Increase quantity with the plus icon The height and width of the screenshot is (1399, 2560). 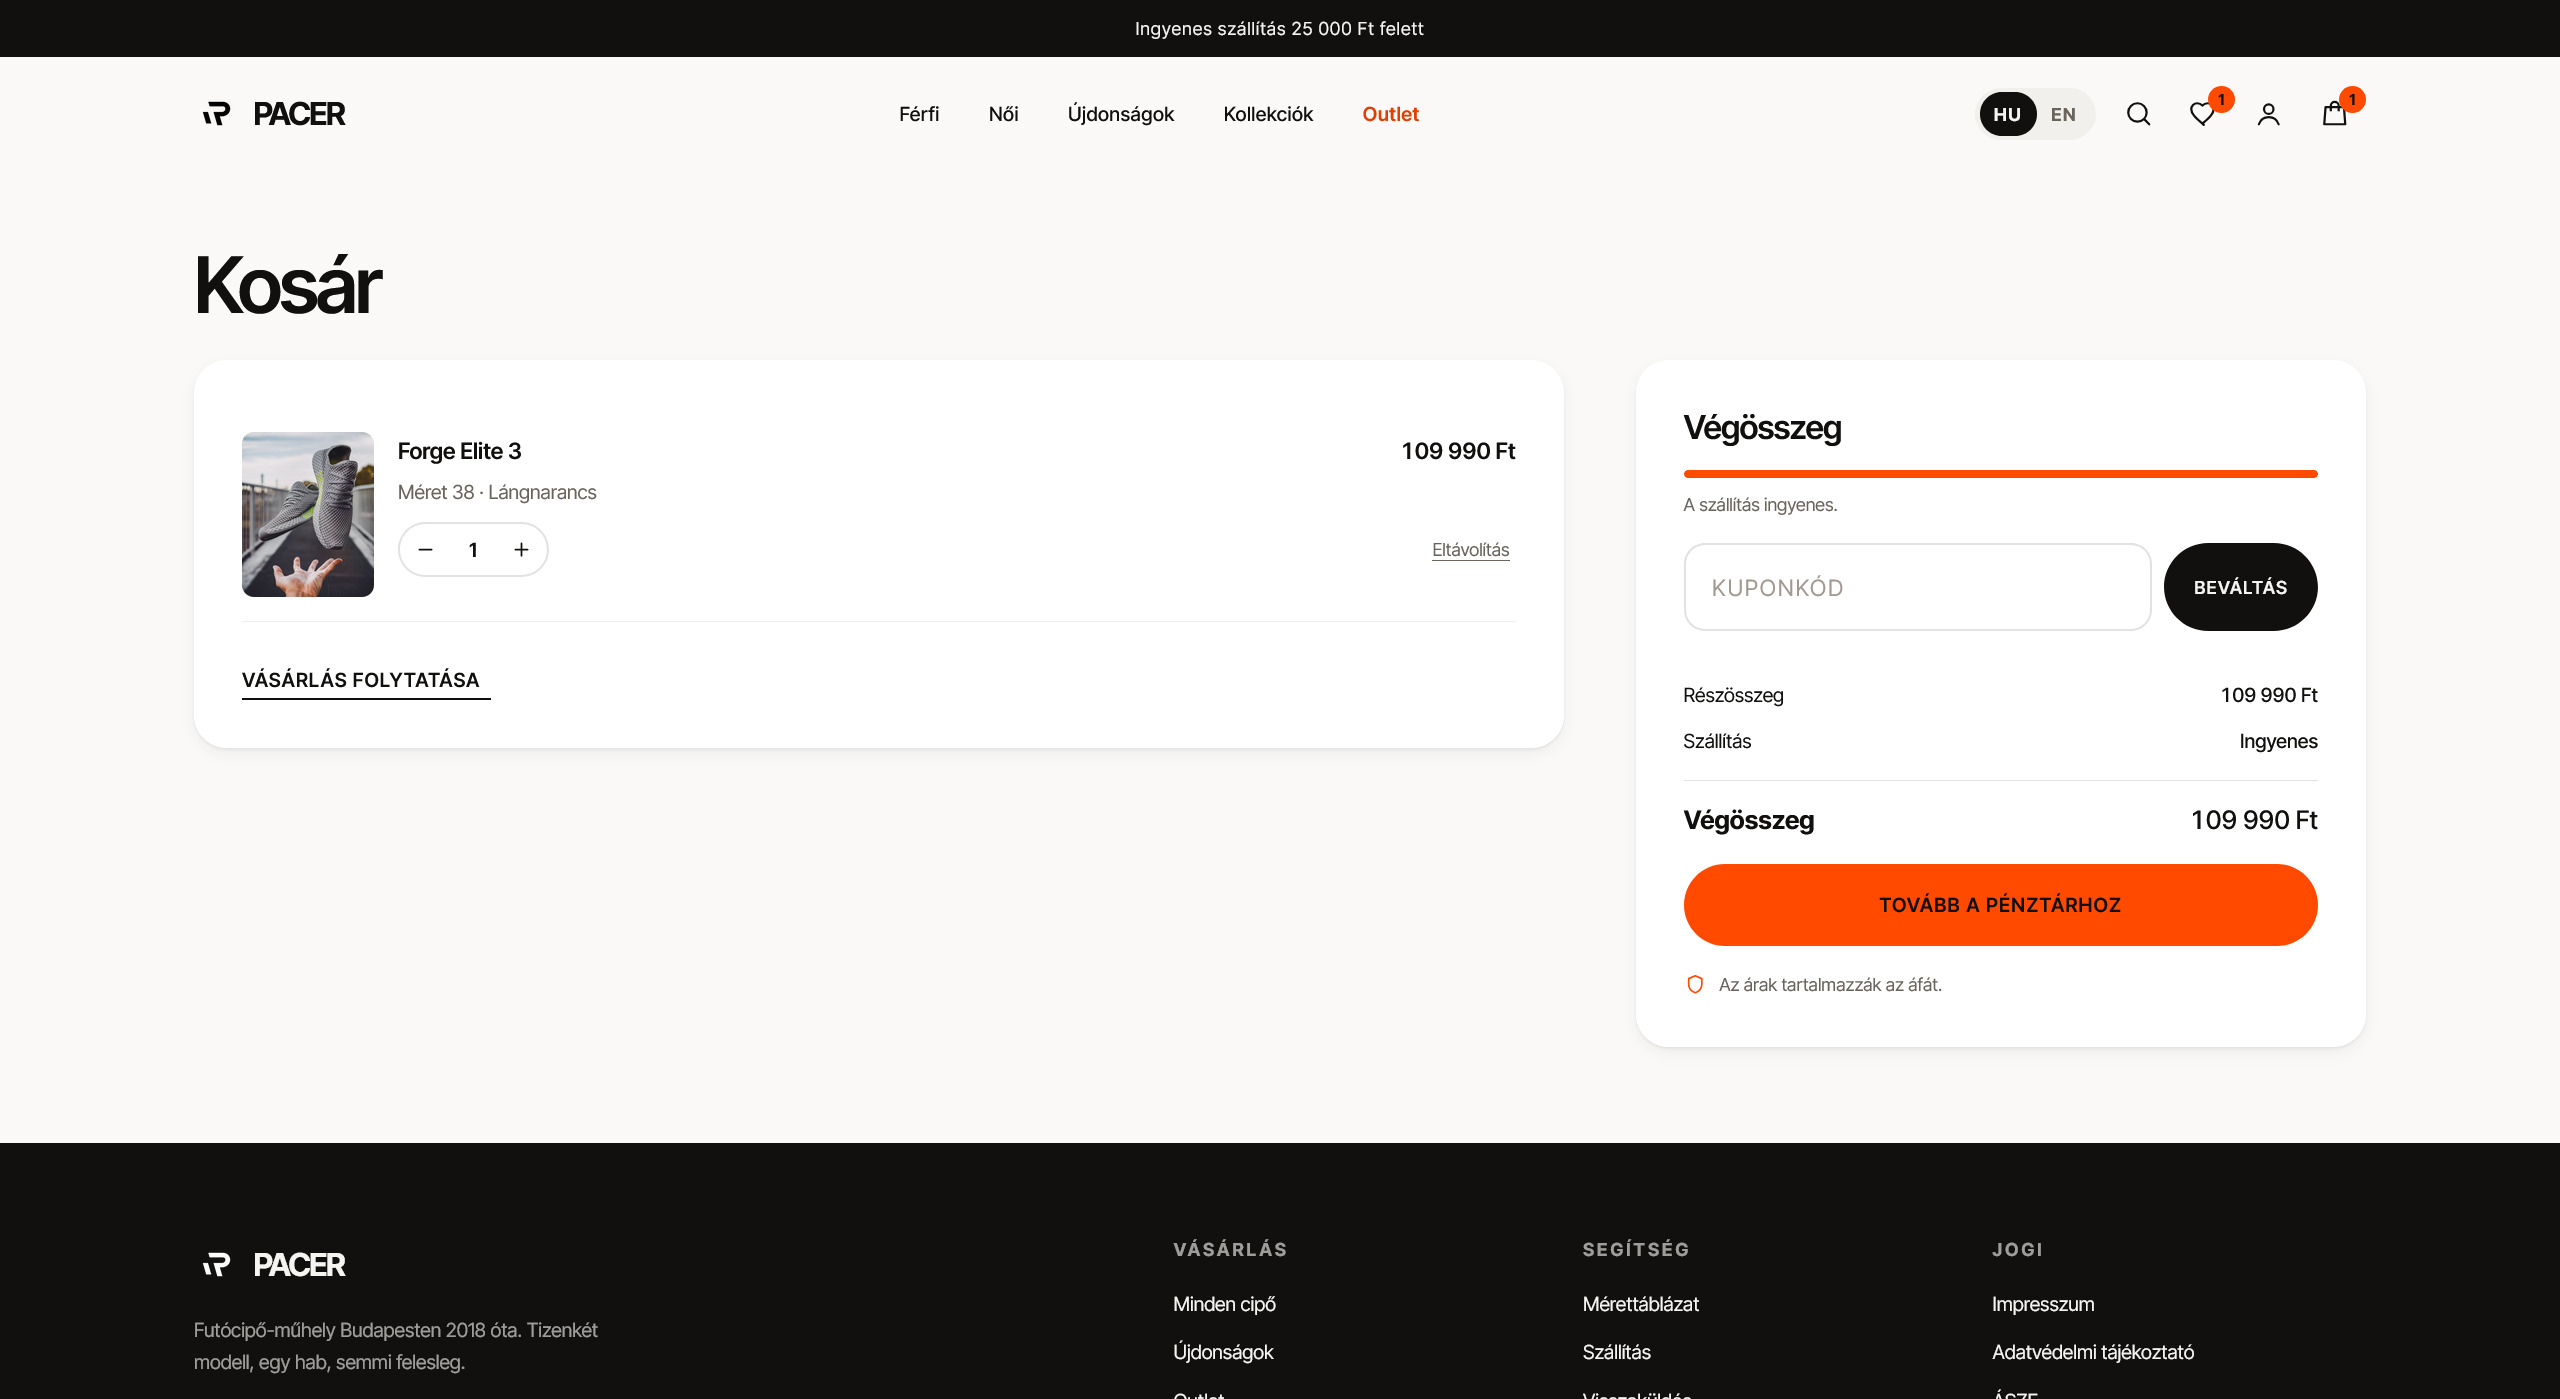pyautogui.click(x=521, y=550)
